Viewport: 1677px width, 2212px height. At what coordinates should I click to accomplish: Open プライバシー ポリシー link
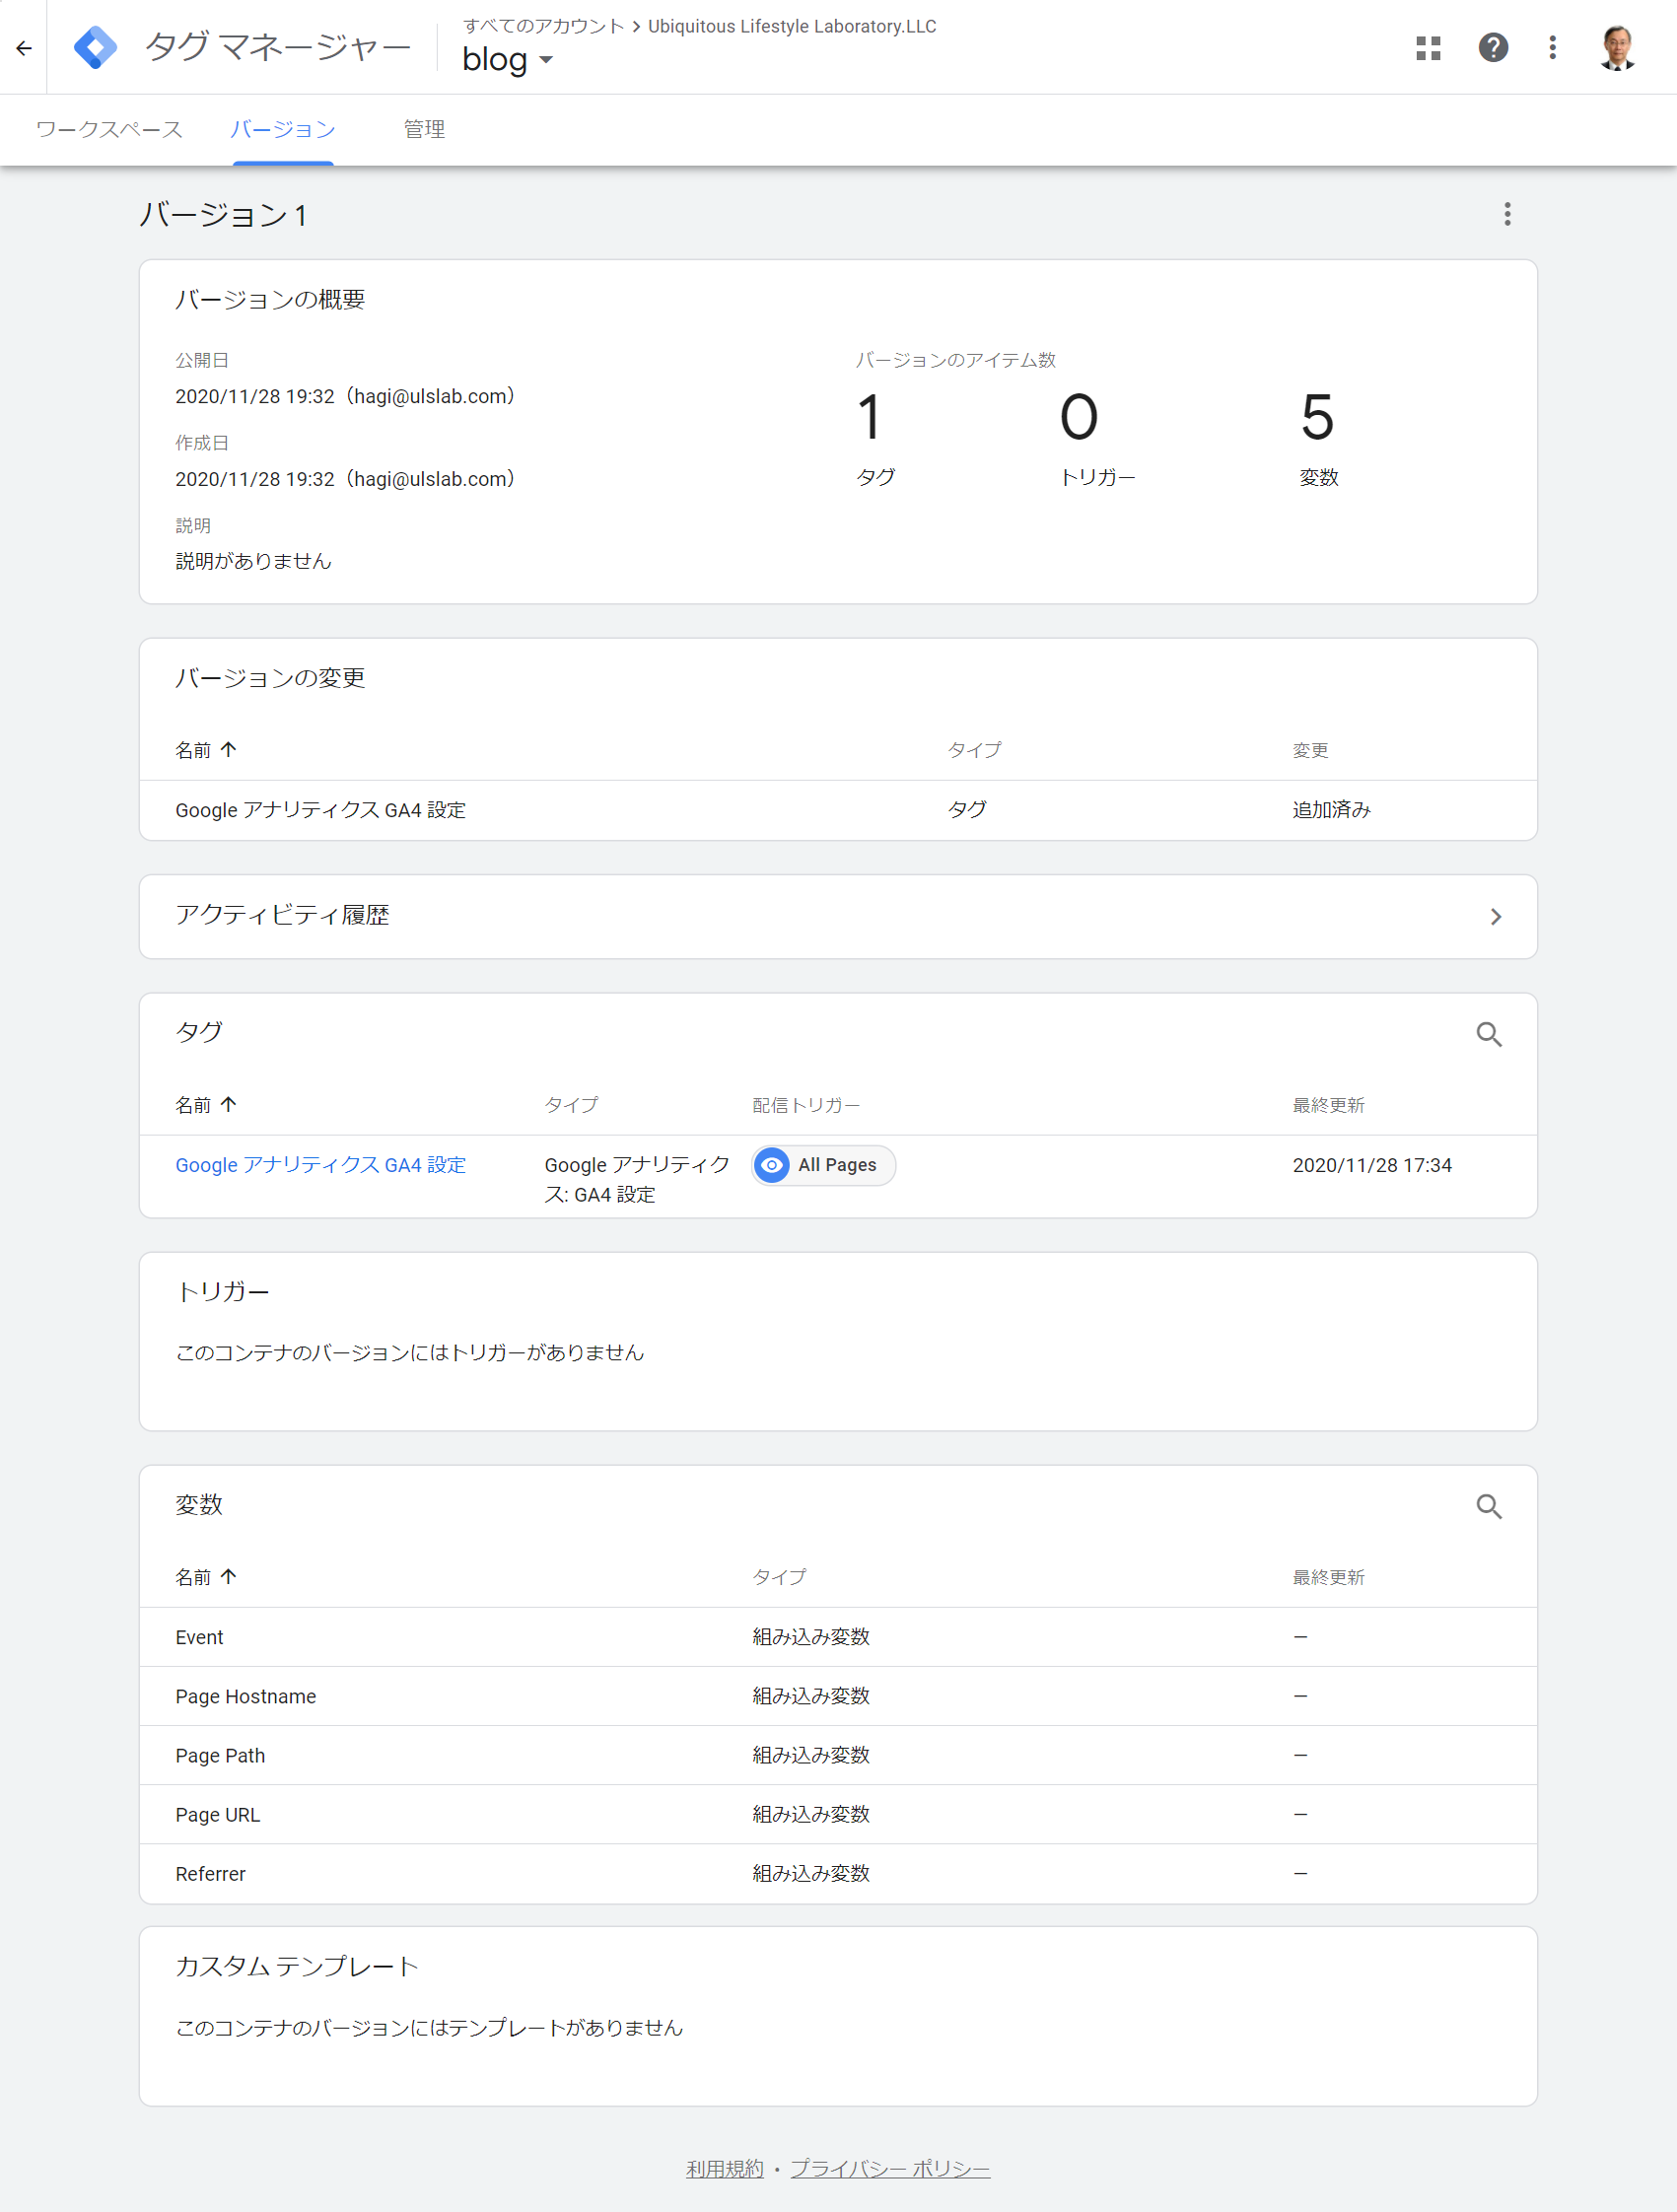click(890, 2168)
